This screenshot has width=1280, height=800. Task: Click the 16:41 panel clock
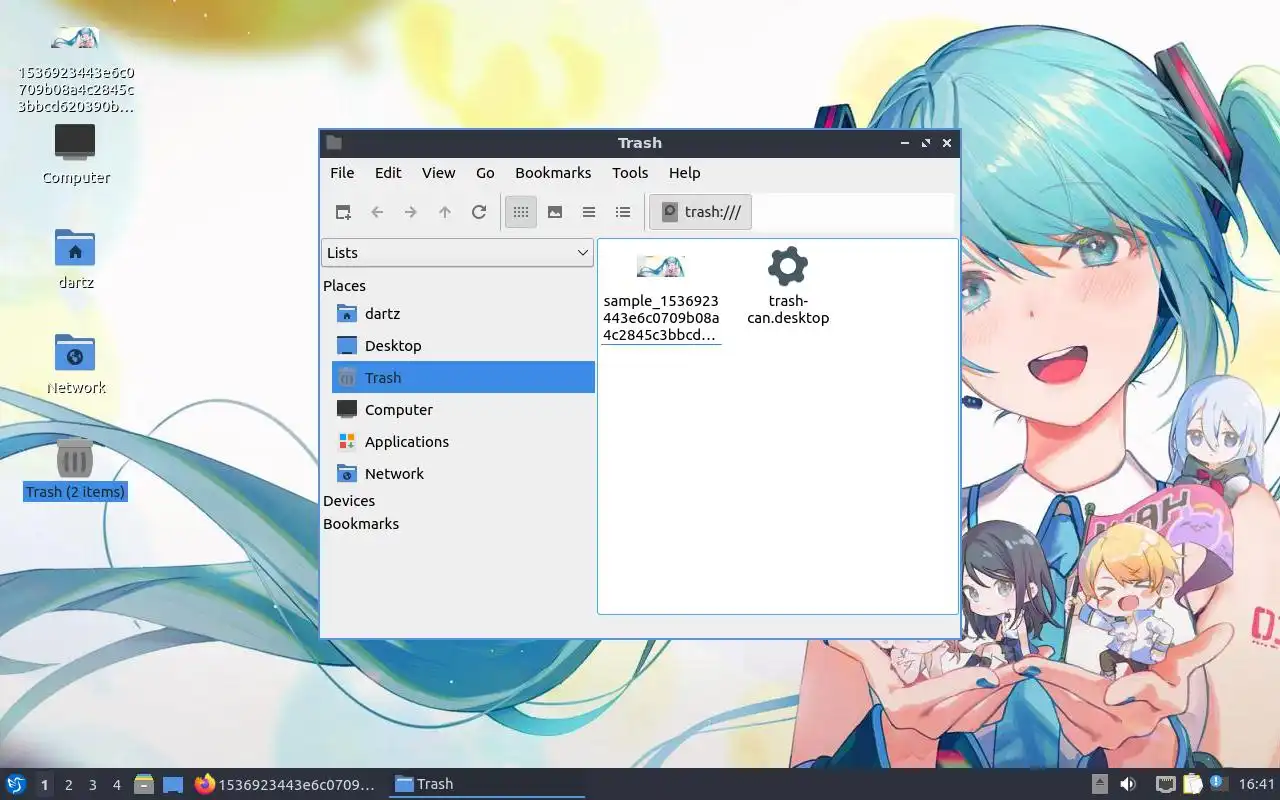click(x=1257, y=784)
